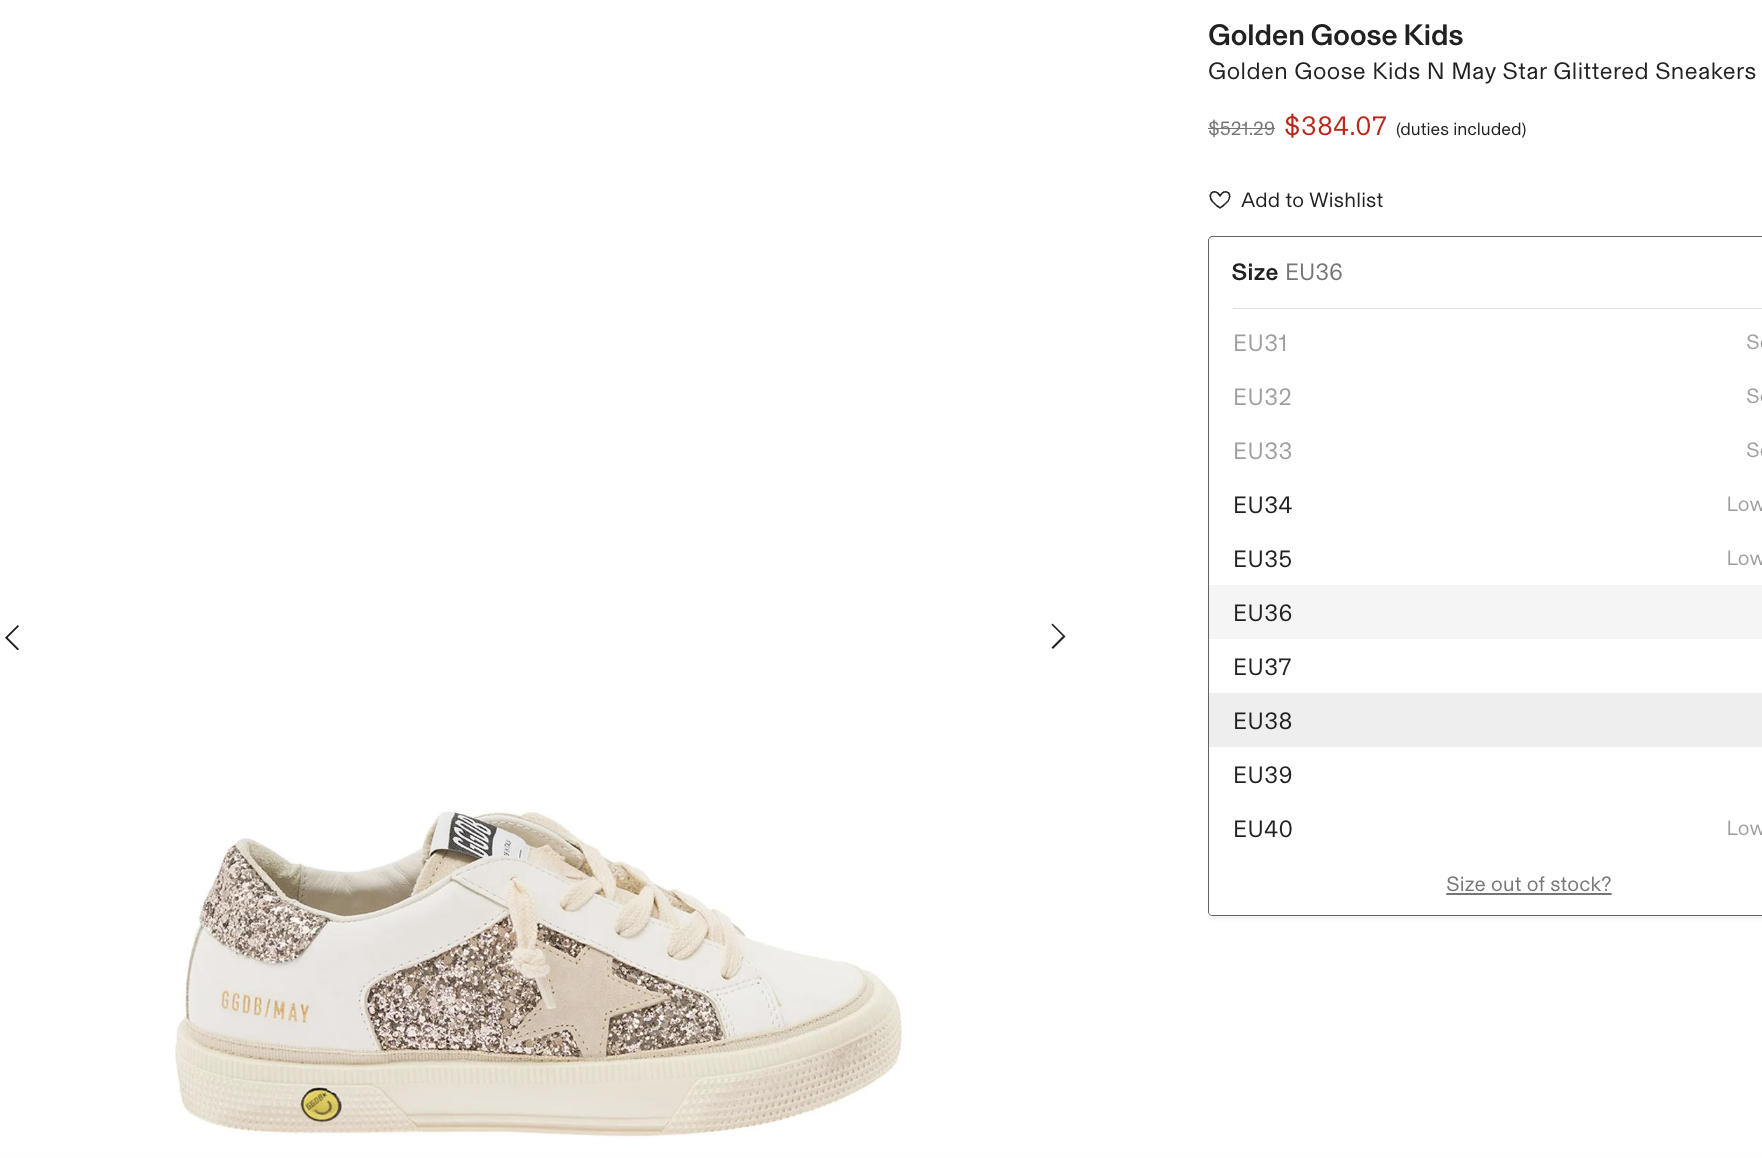
Task: Open the Golden Goose Kids brand heading
Action: pyautogui.click(x=1335, y=35)
